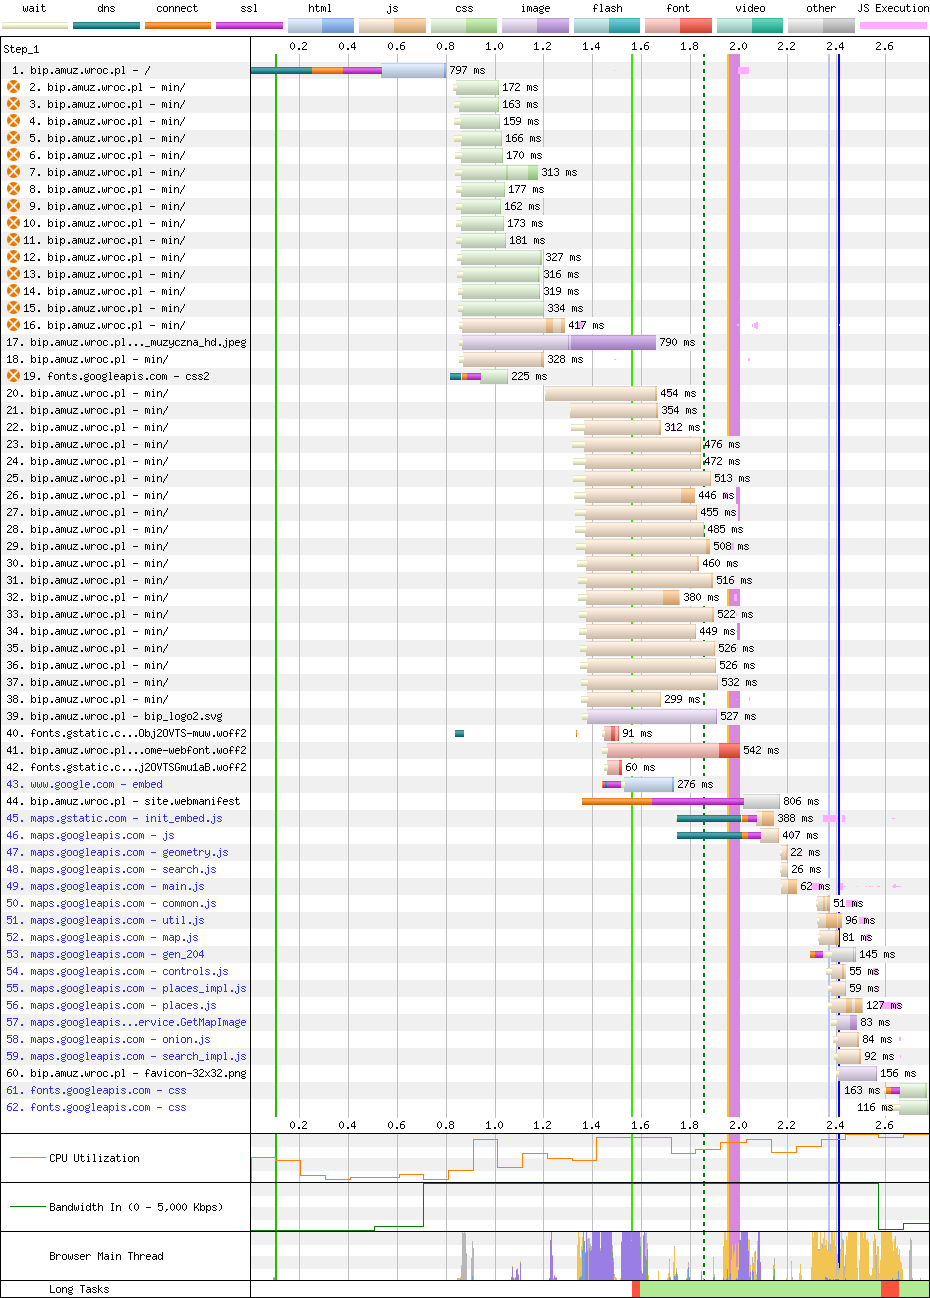
Task: Click the render-blocking icon on request 2
Action: coord(14,87)
